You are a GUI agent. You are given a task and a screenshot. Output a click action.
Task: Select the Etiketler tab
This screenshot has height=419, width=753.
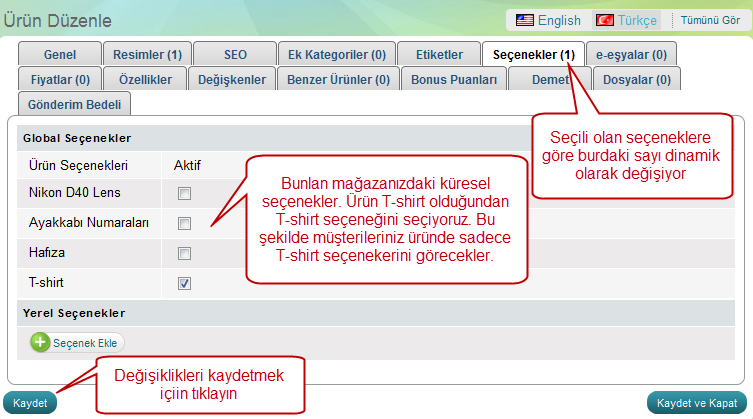(437, 54)
